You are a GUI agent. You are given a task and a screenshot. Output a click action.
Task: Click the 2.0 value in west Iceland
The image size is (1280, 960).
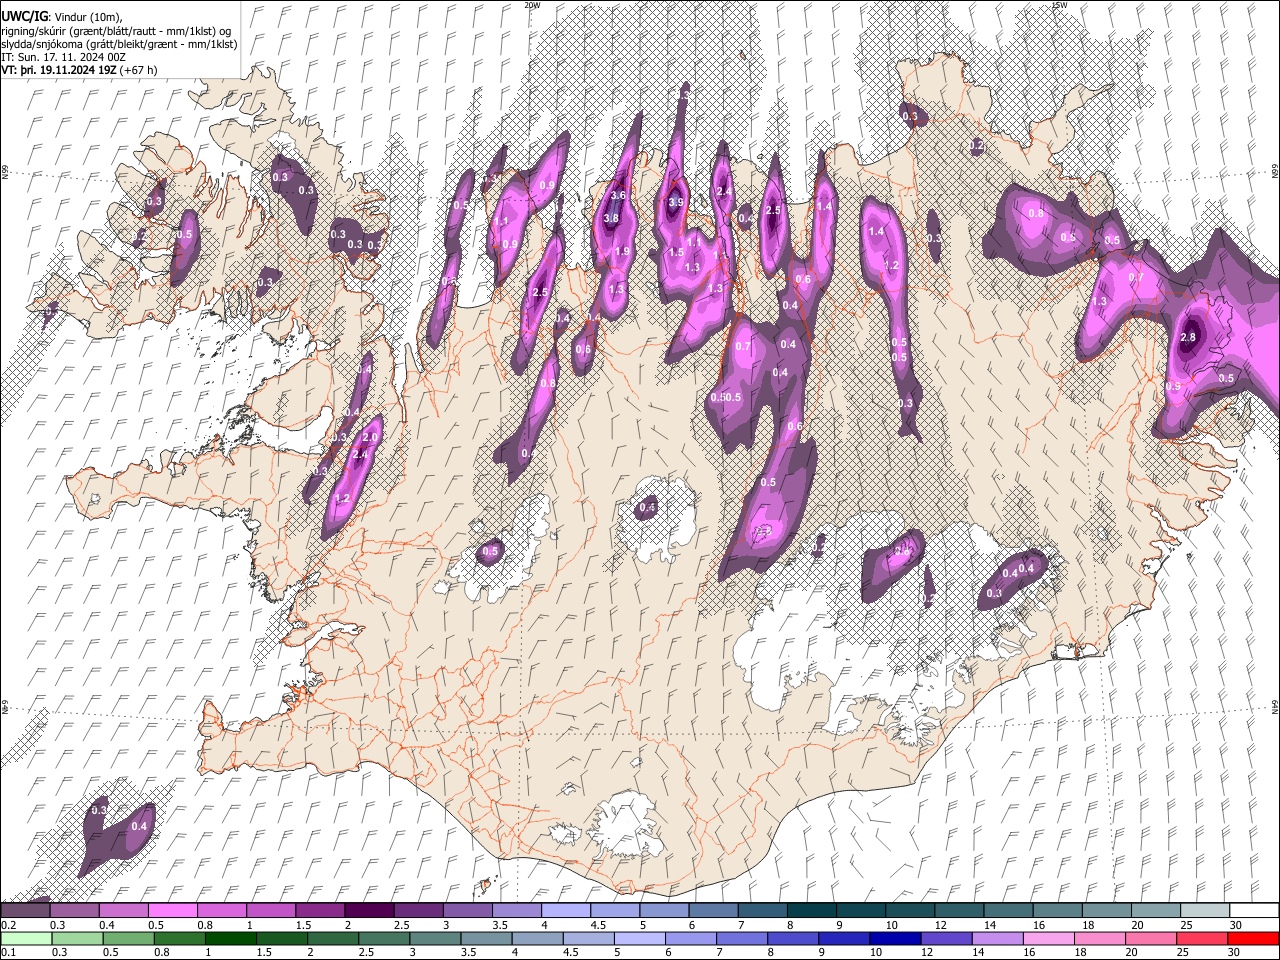pyautogui.click(x=369, y=437)
